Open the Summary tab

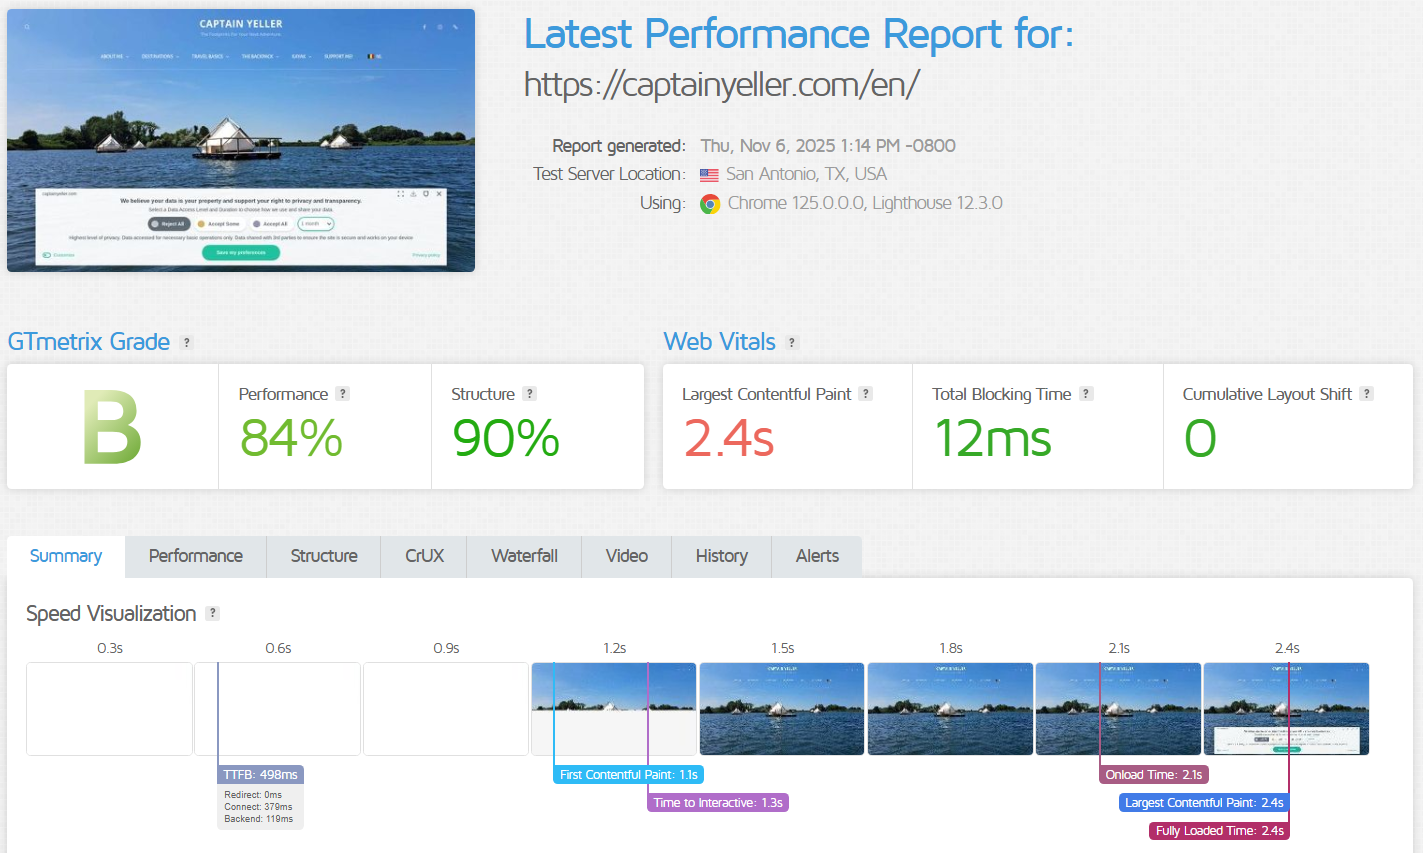[66, 556]
